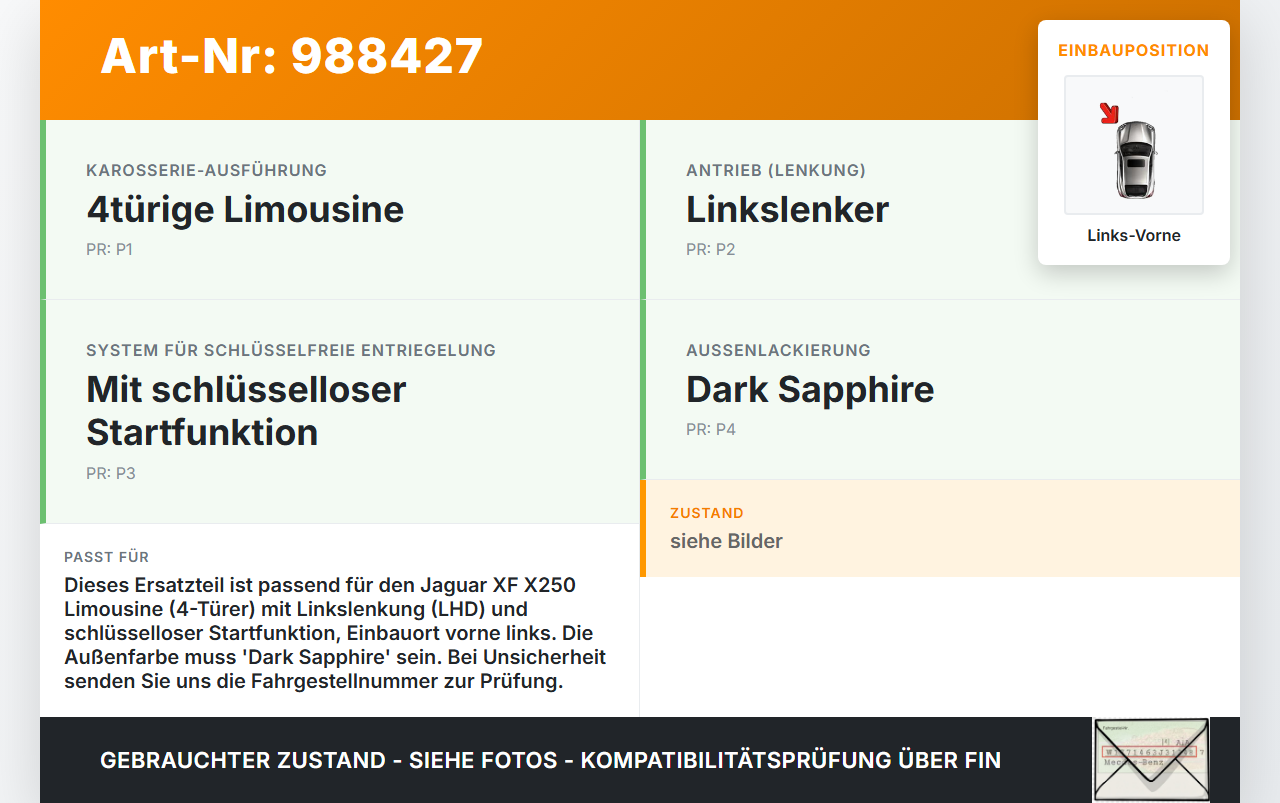Select the 4türige Limousine card
This screenshot has height=803, width=1280.
click(x=340, y=210)
